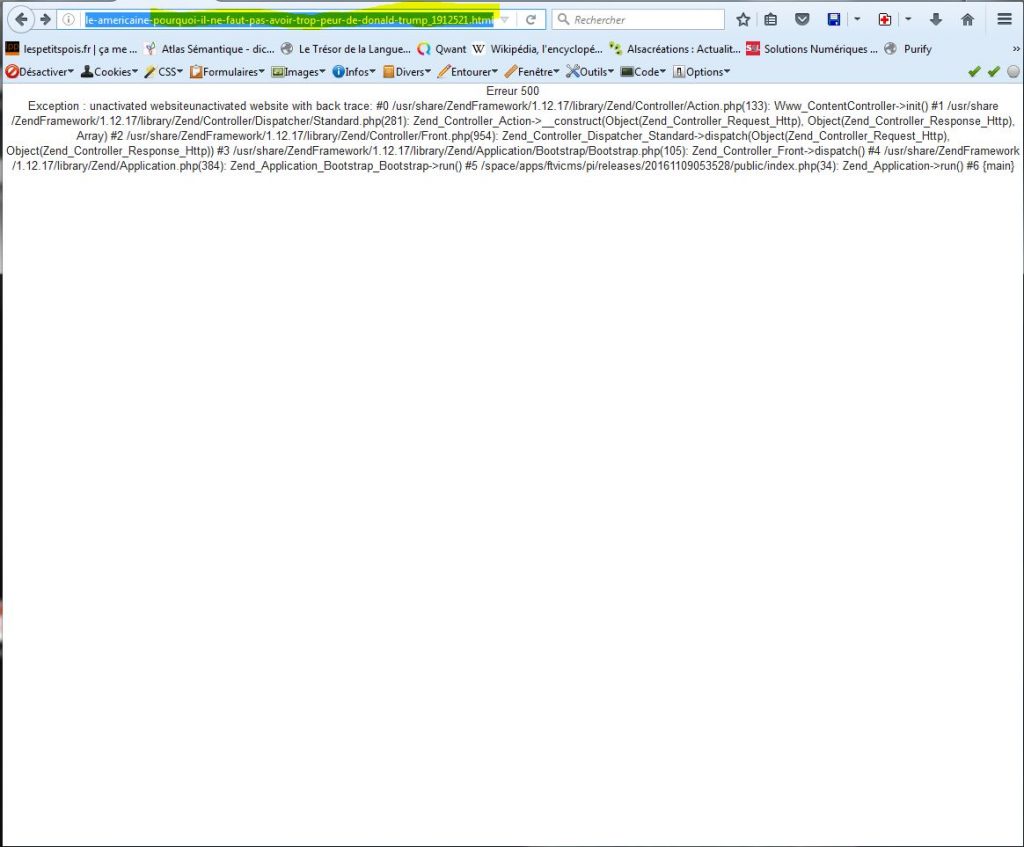The image size is (1024, 847).
Task: Focus the Rechercher search field
Action: (x=638, y=20)
